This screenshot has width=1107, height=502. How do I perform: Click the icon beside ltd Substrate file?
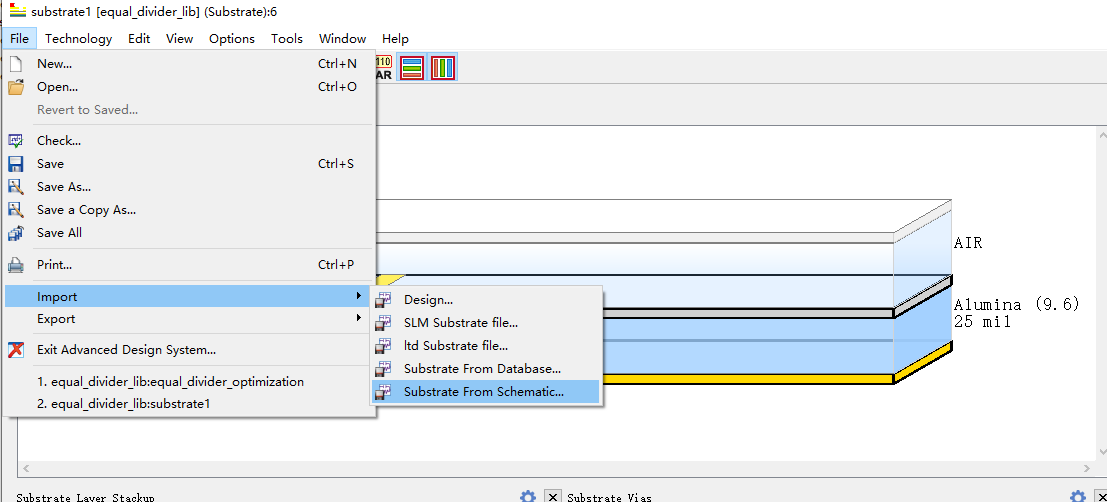383,346
